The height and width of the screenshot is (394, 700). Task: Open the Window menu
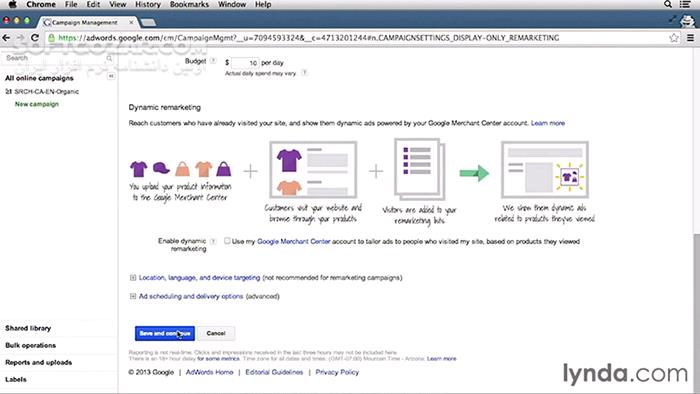pos(232,4)
